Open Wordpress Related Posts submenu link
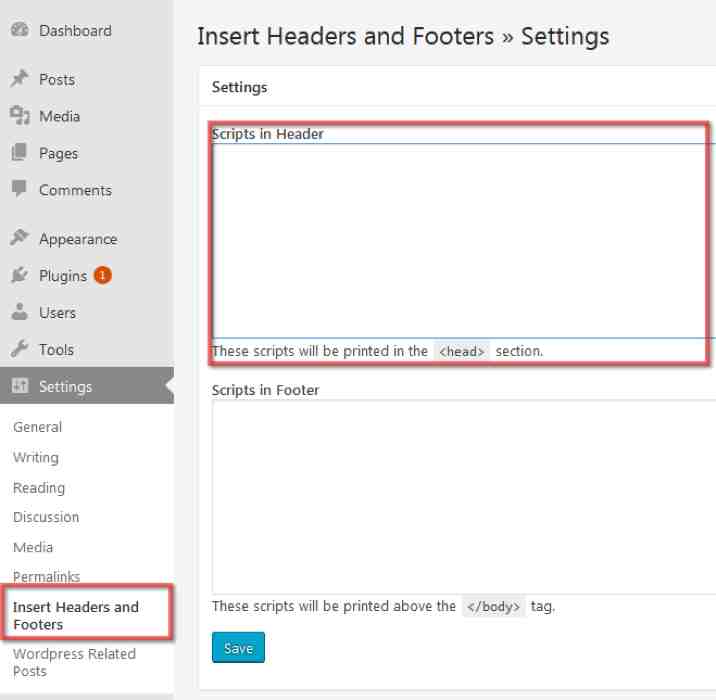716x700 pixels. tap(74, 663)
